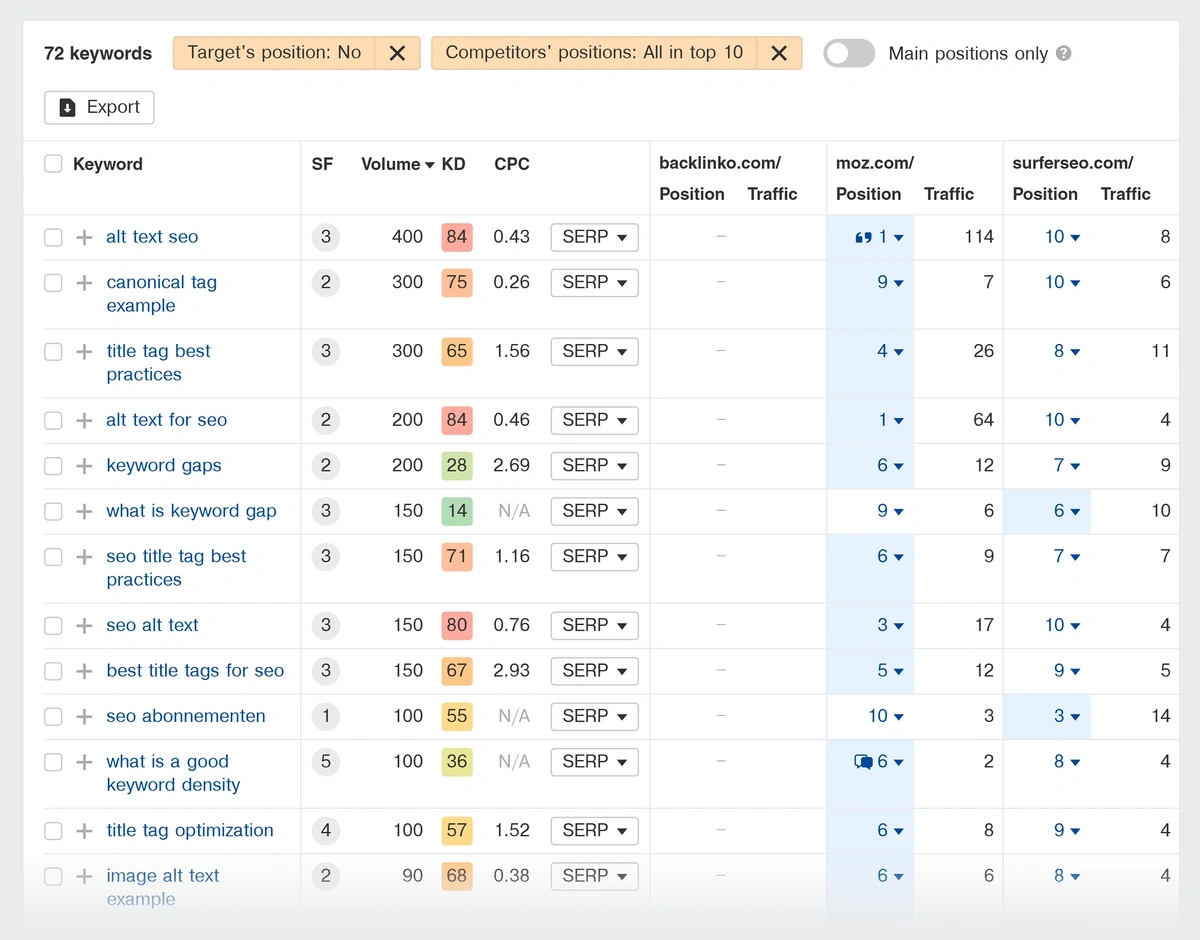Click the SF column header
This screenshot has height=940, width=1200.
322,164
